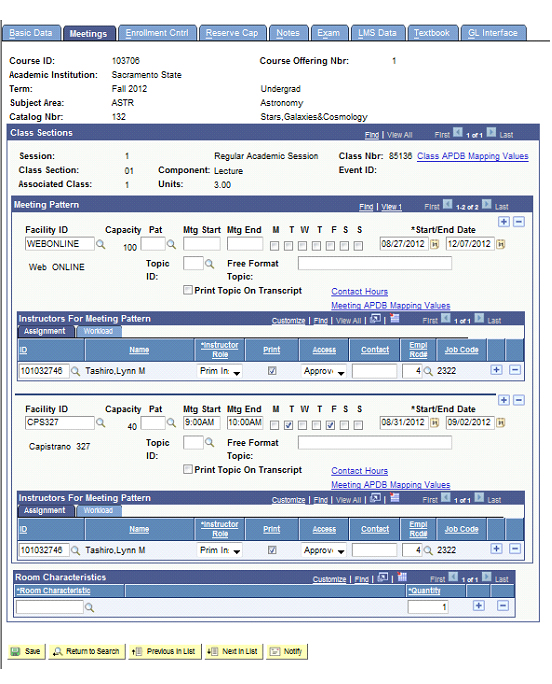Uncheck Tuesday for CPS327 meeting
The width and height of the screenshot is (552, 684).
click(288, 425)
